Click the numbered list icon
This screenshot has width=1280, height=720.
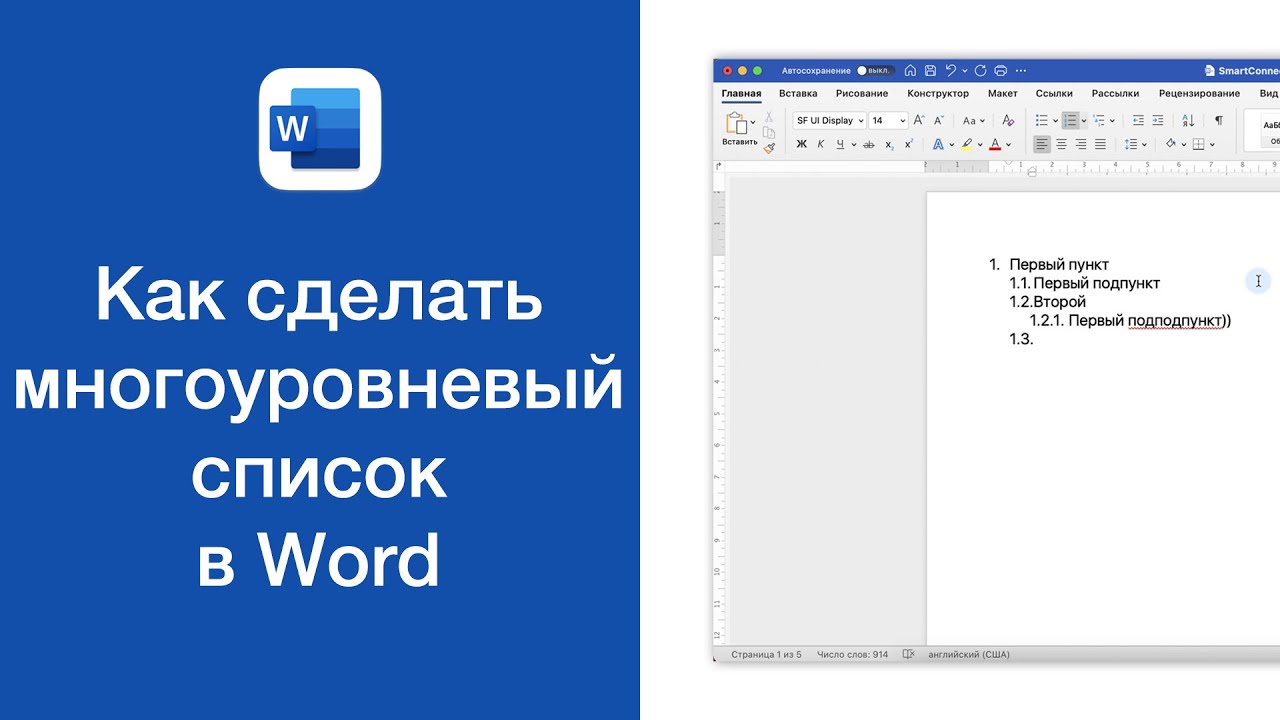(x=1071, y=120)
